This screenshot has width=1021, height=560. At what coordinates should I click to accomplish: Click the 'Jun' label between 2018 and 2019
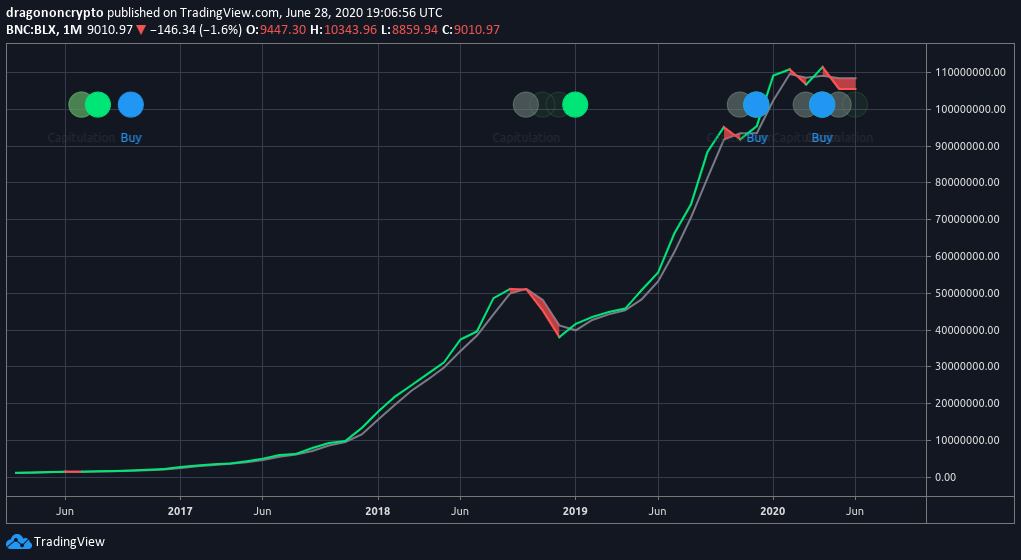coord(460,511)
